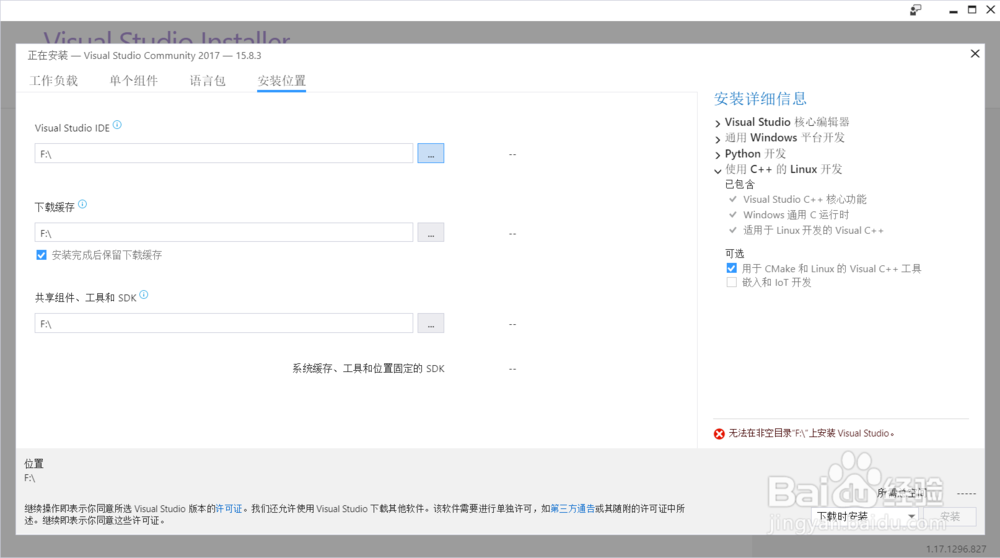Click Visual Studio IDE path input field
This screenshot has height=558, width=1000.
224,153
